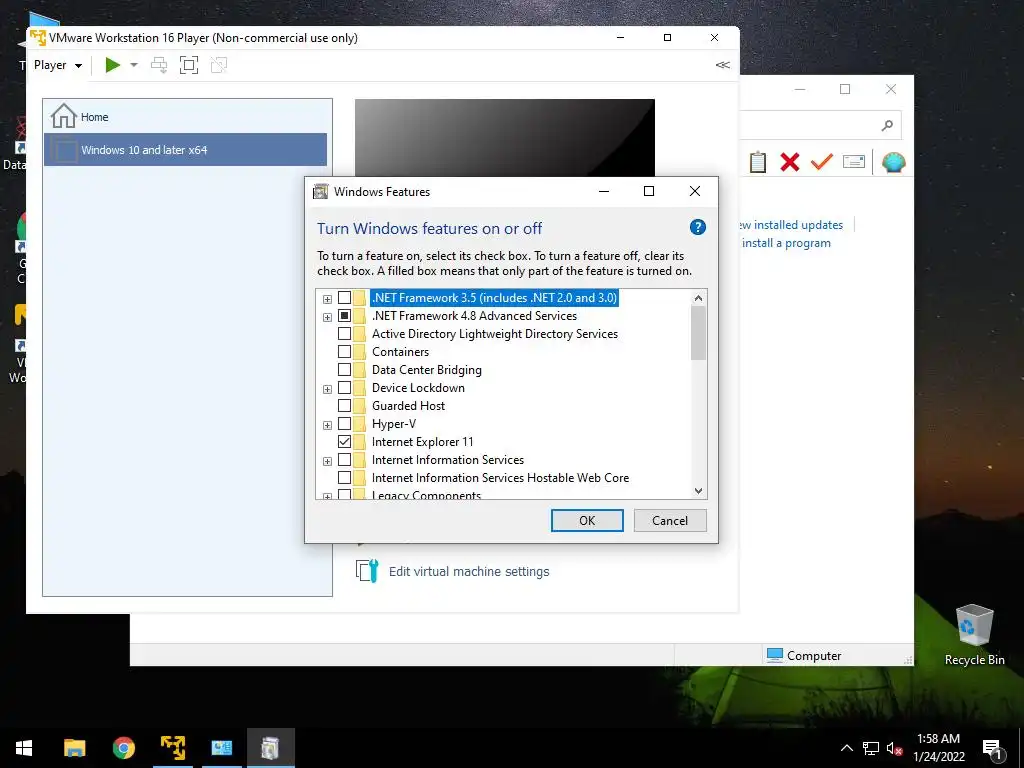
Task: Click the Edit virtual machine settings icon
Action: coord(368,571)
